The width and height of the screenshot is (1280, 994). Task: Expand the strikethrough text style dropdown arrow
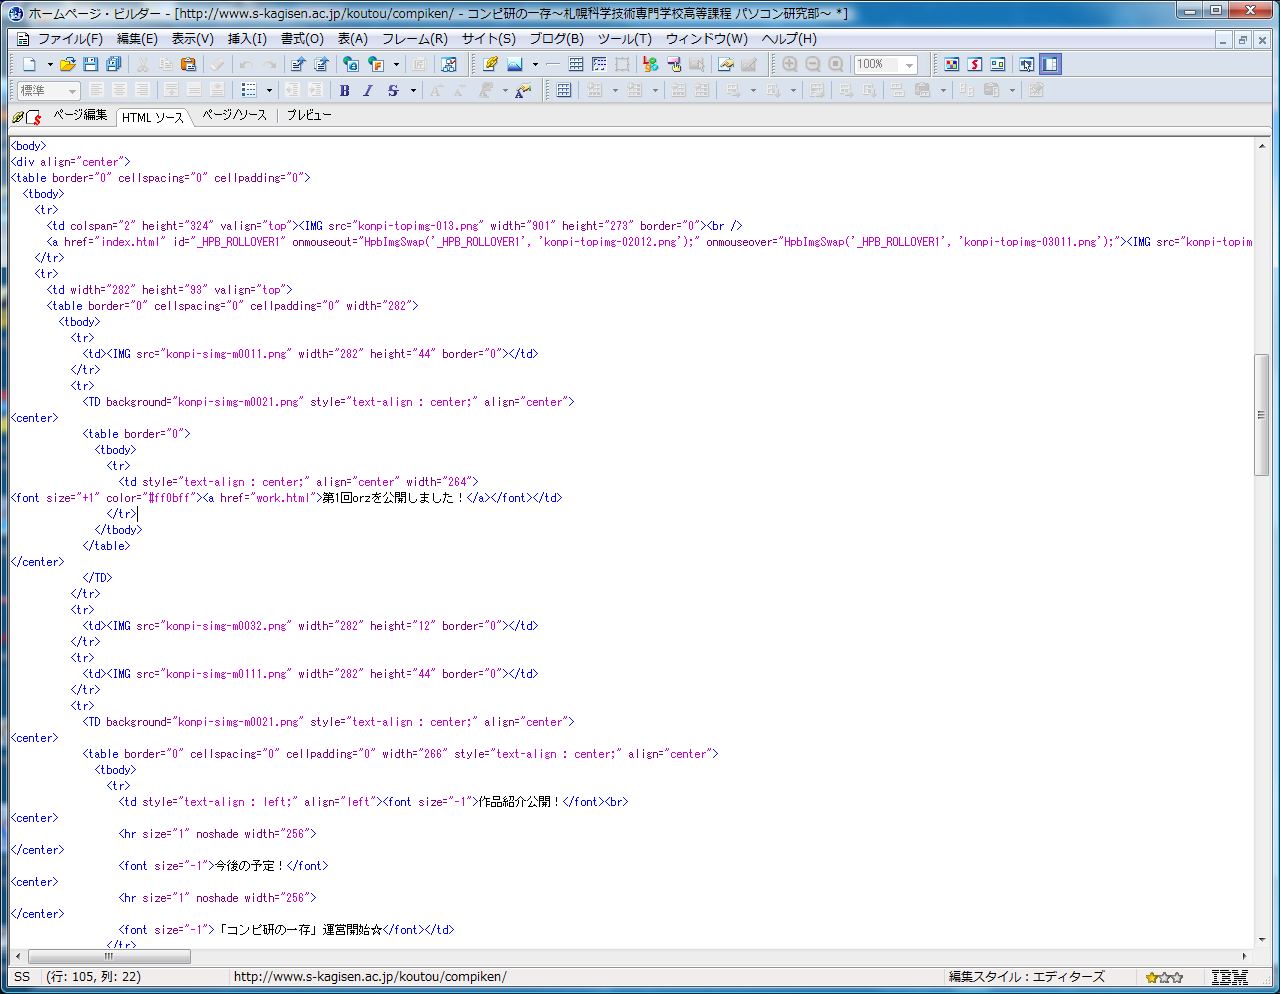click(413, 90)
